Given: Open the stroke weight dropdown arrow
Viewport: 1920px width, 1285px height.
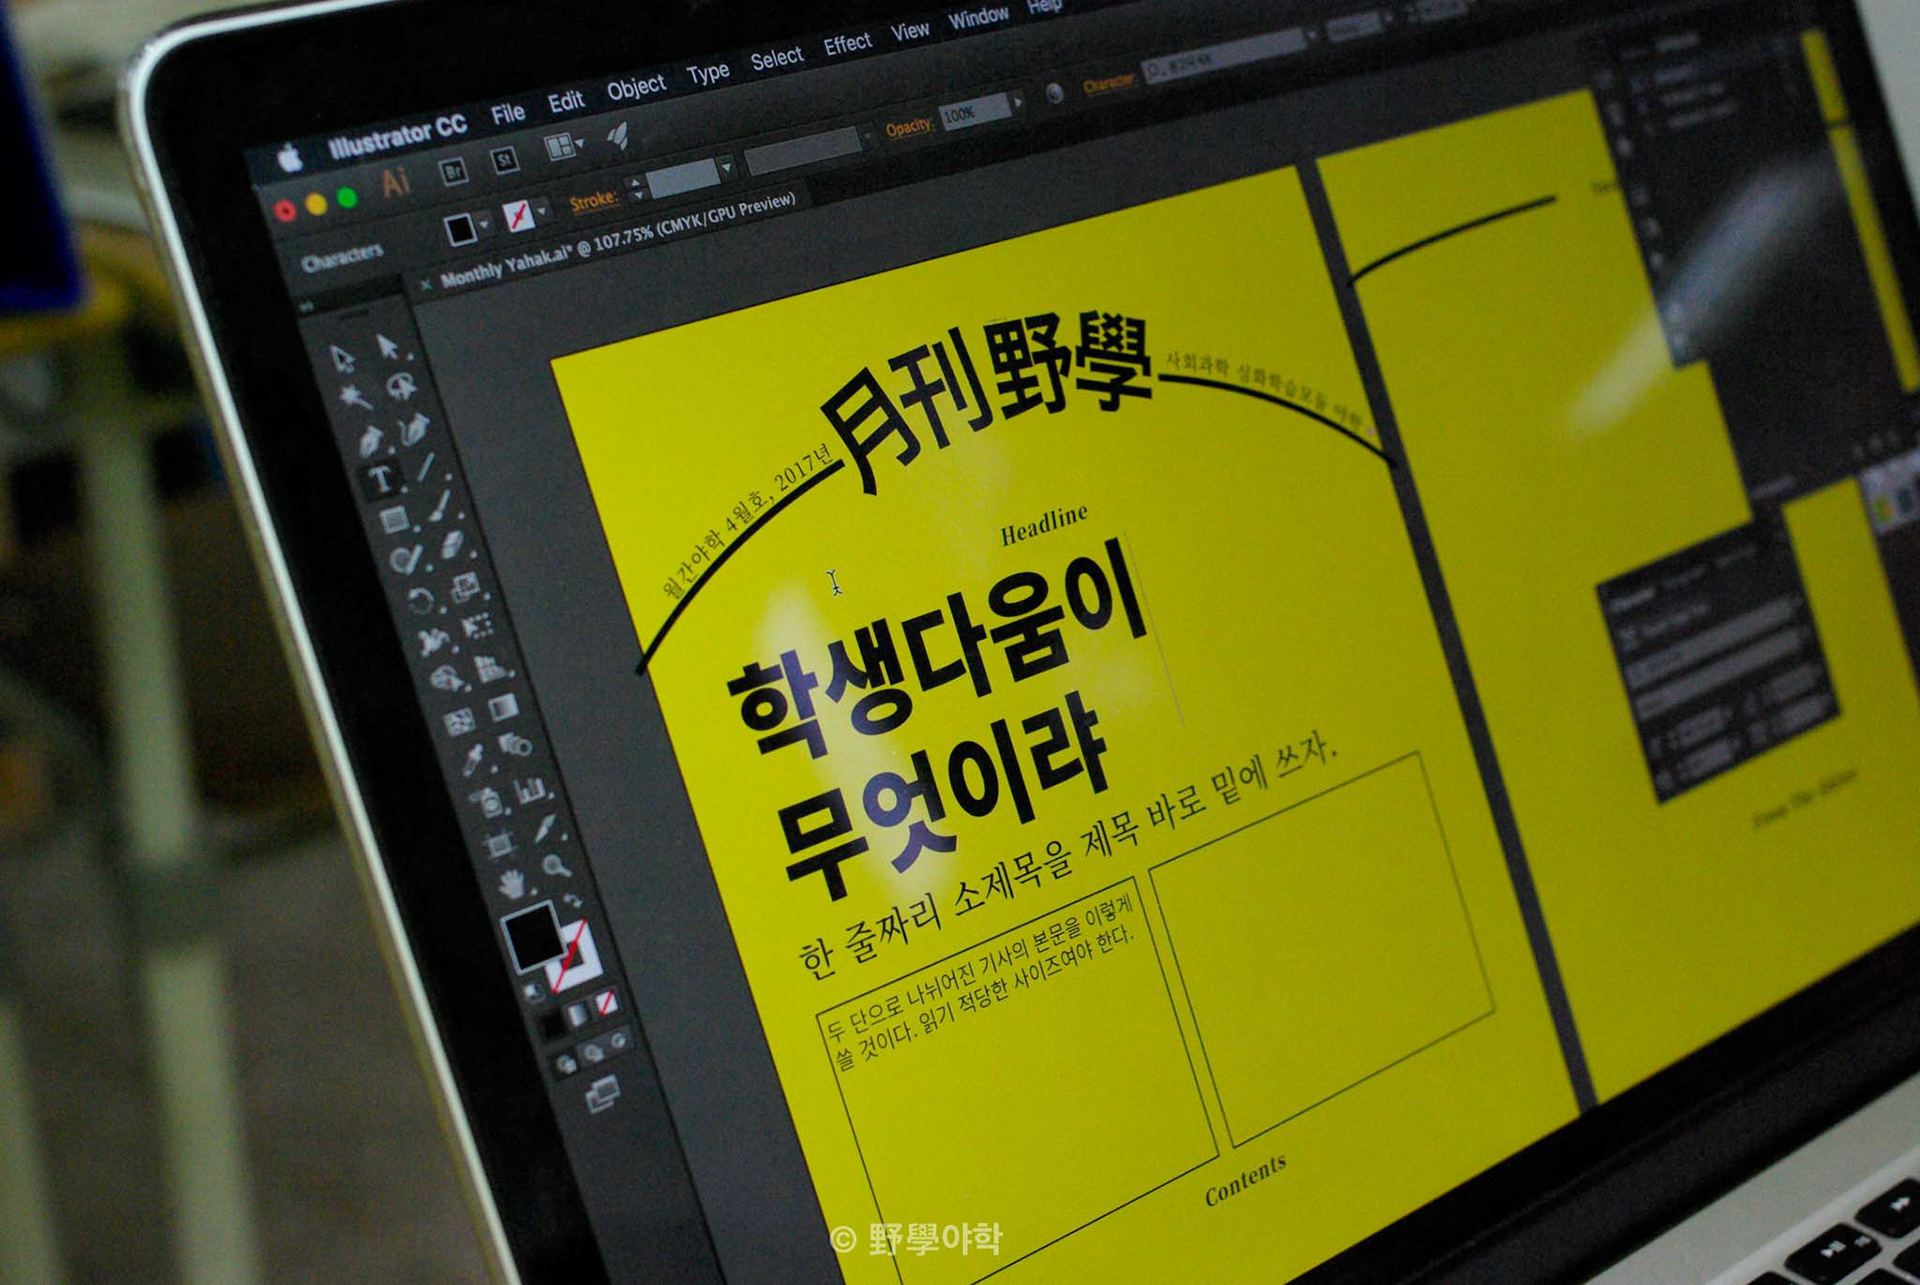Looking at the screenshot, I should pyautogui.click(x=727, y=167).
